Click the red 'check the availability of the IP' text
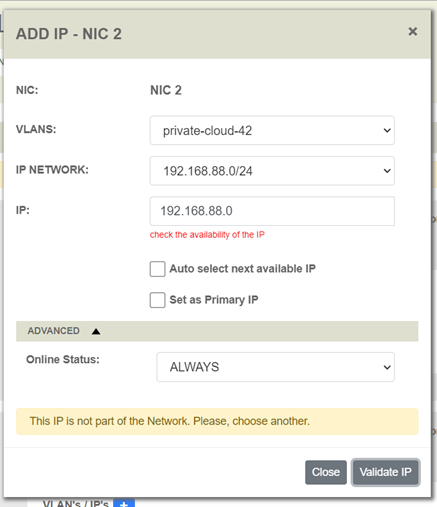The width and height of the screenshot is (437, 507). [207, 235]
